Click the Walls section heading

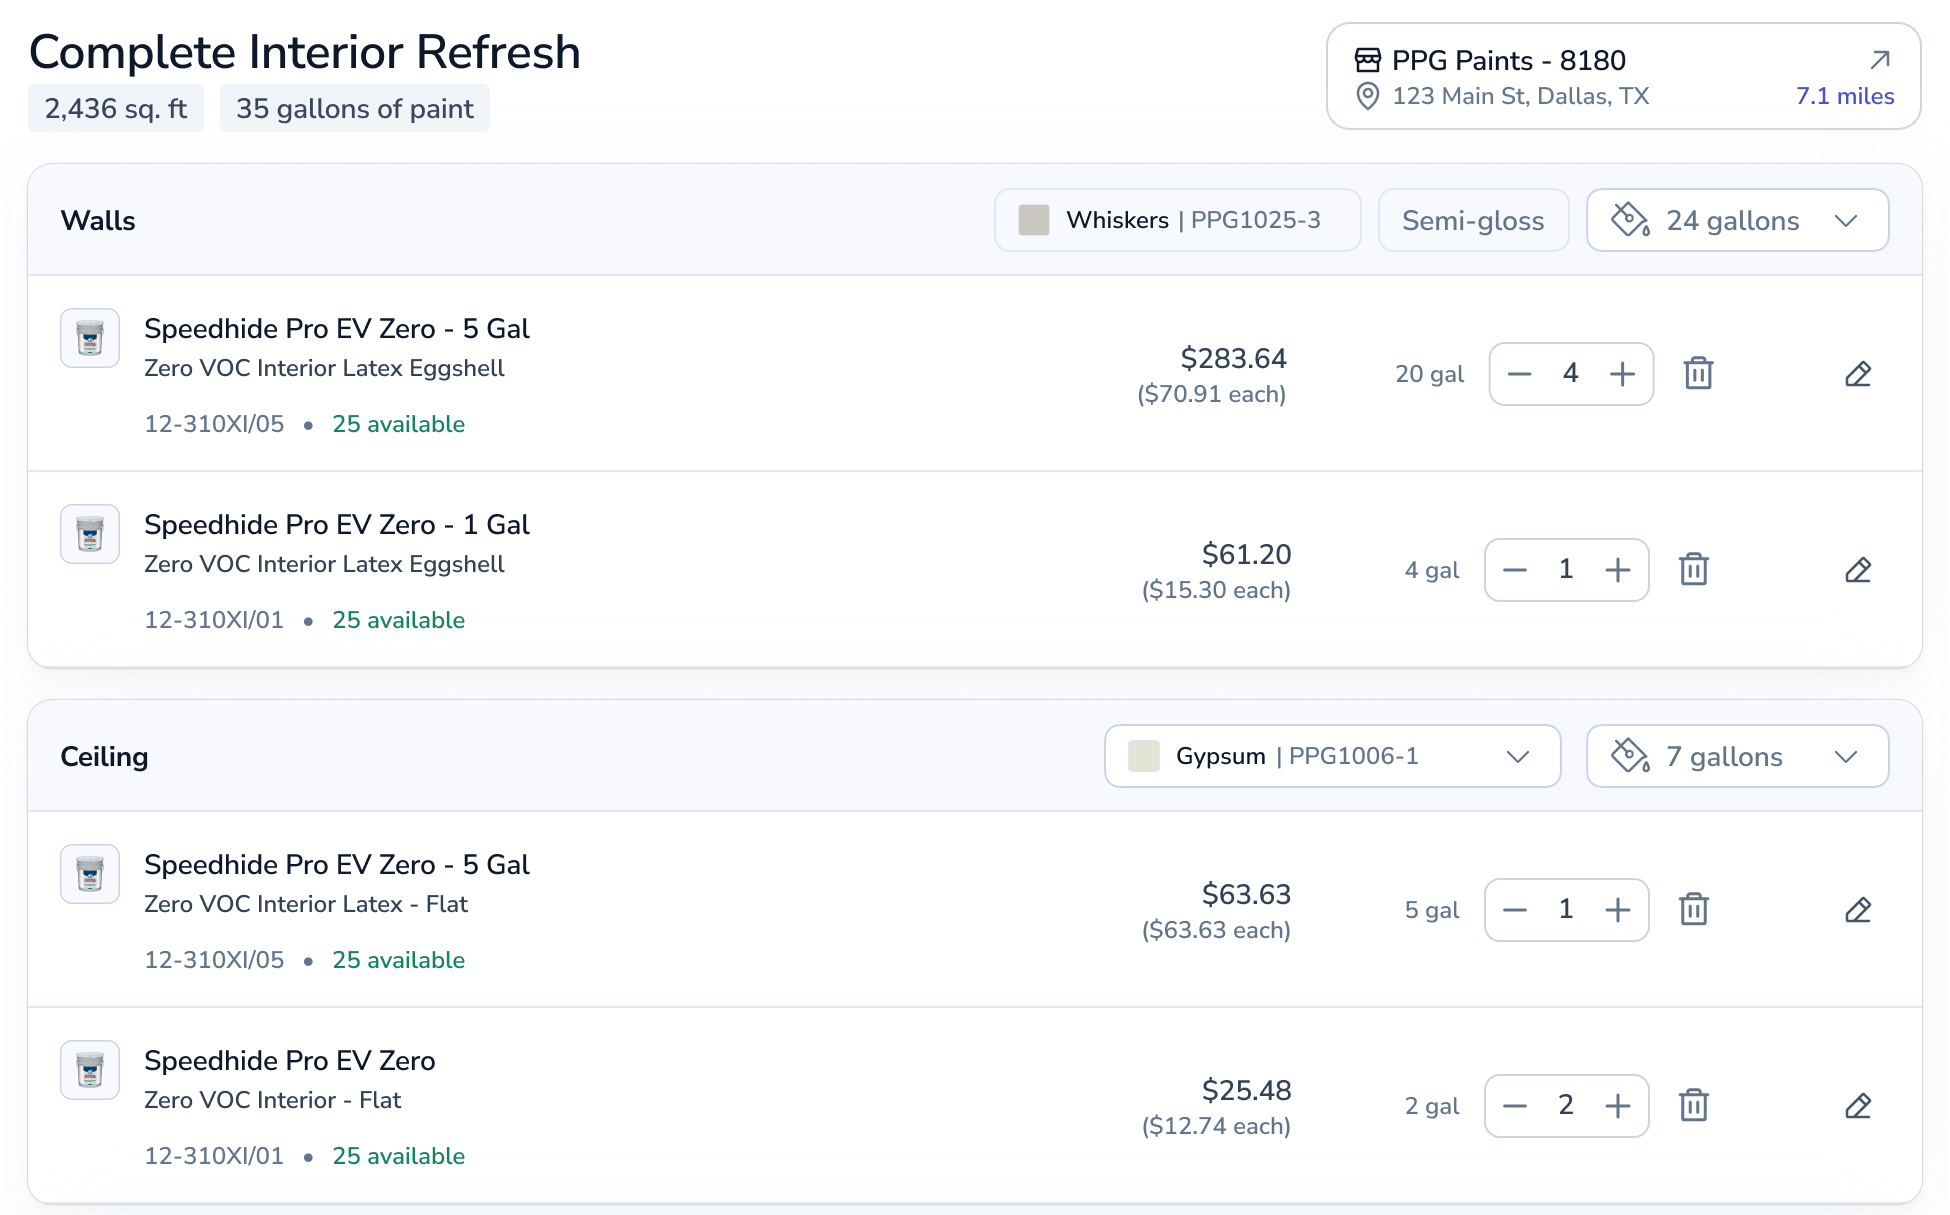point(98,220)
